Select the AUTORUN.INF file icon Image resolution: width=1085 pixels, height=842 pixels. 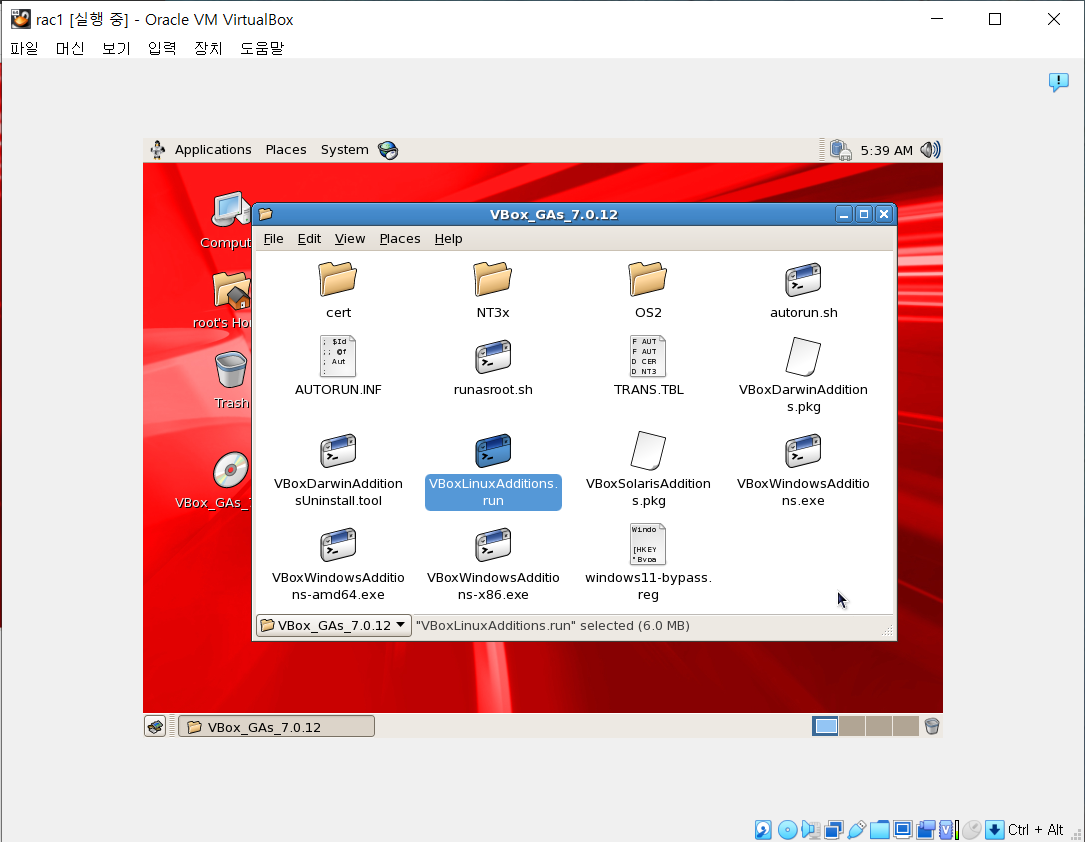tap(338, 356)
